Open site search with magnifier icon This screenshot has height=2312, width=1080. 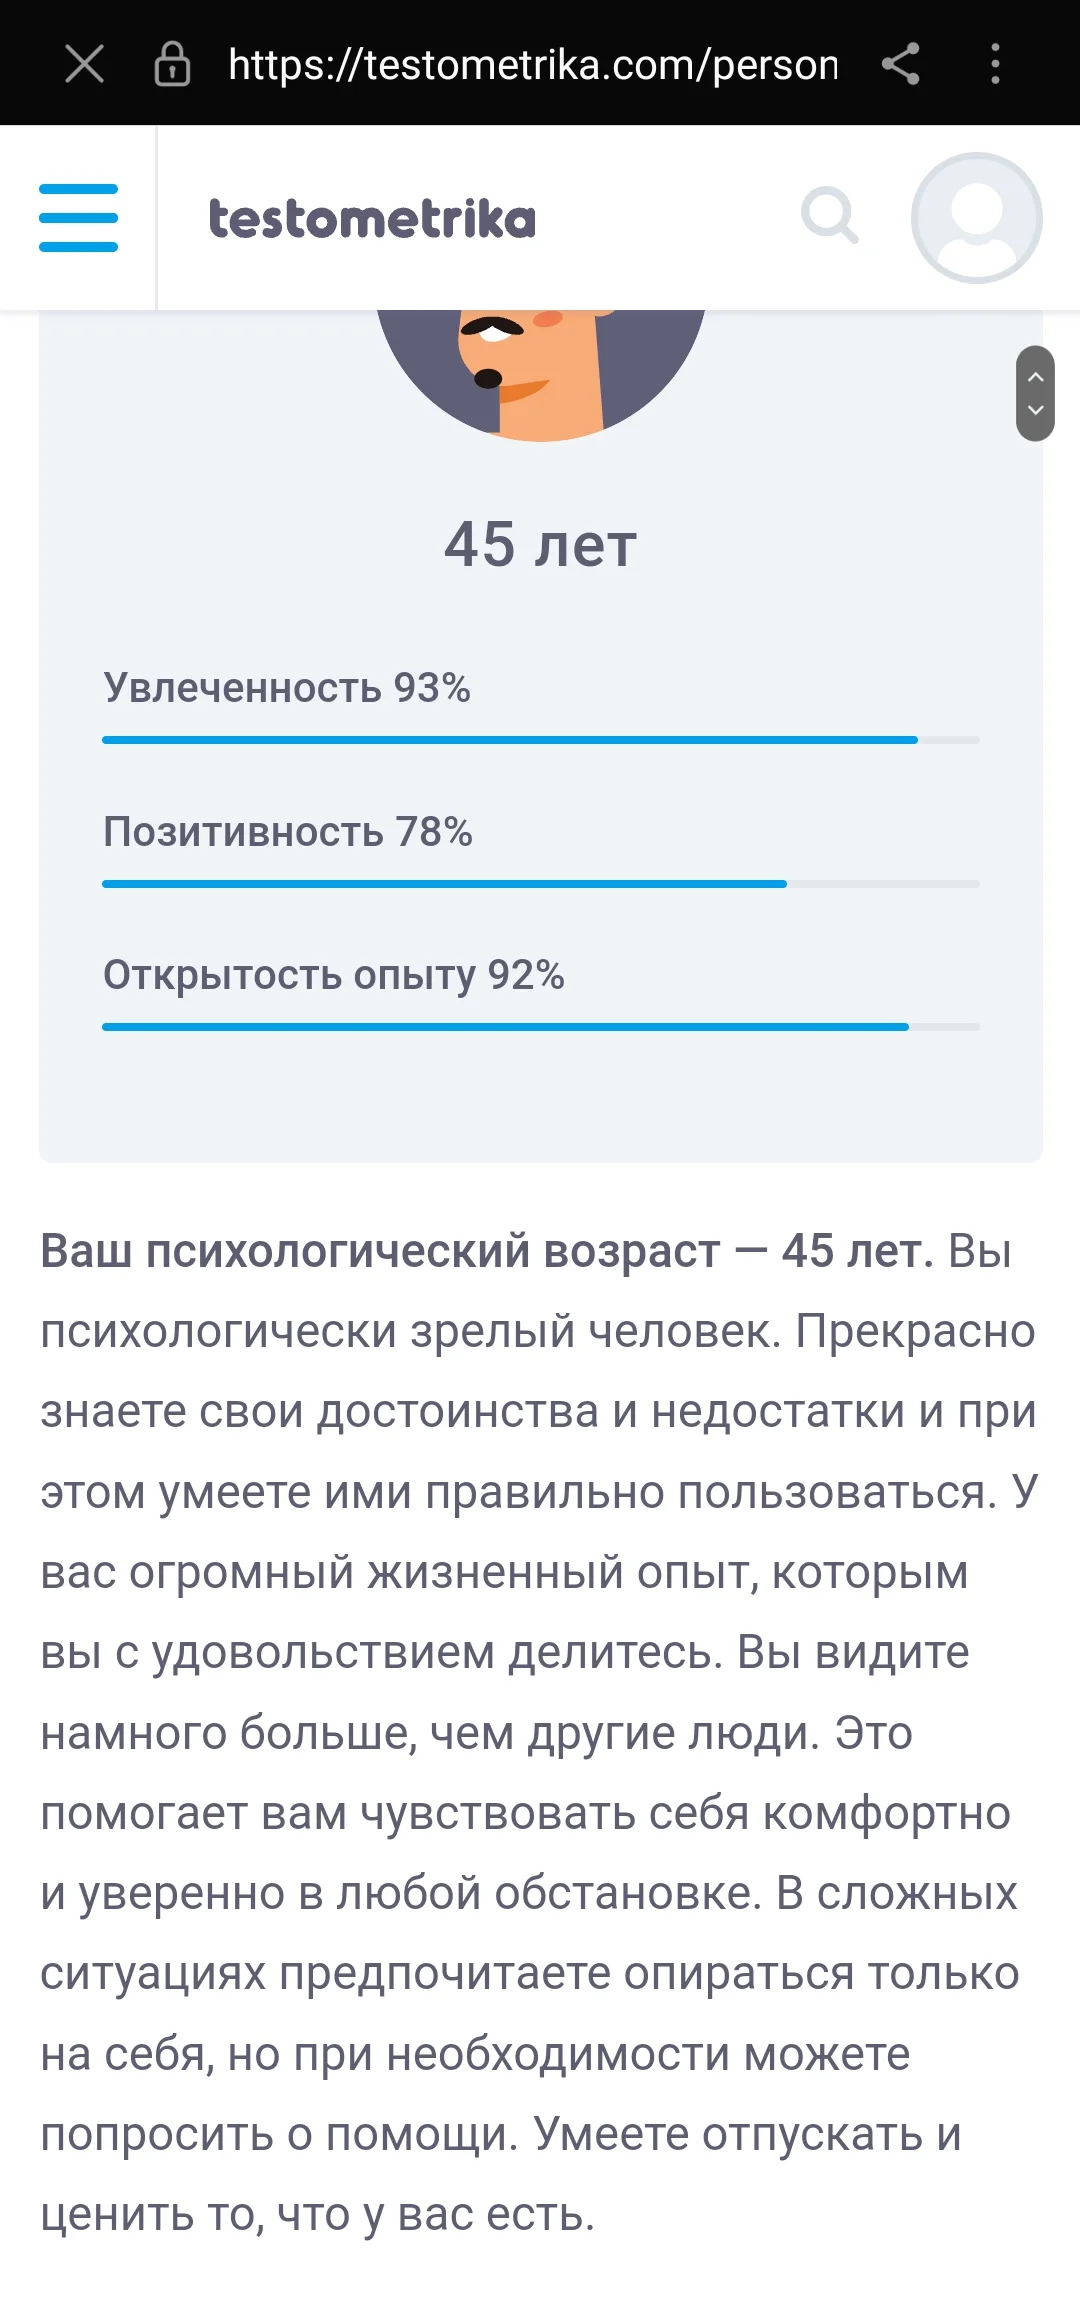(829, 216)
